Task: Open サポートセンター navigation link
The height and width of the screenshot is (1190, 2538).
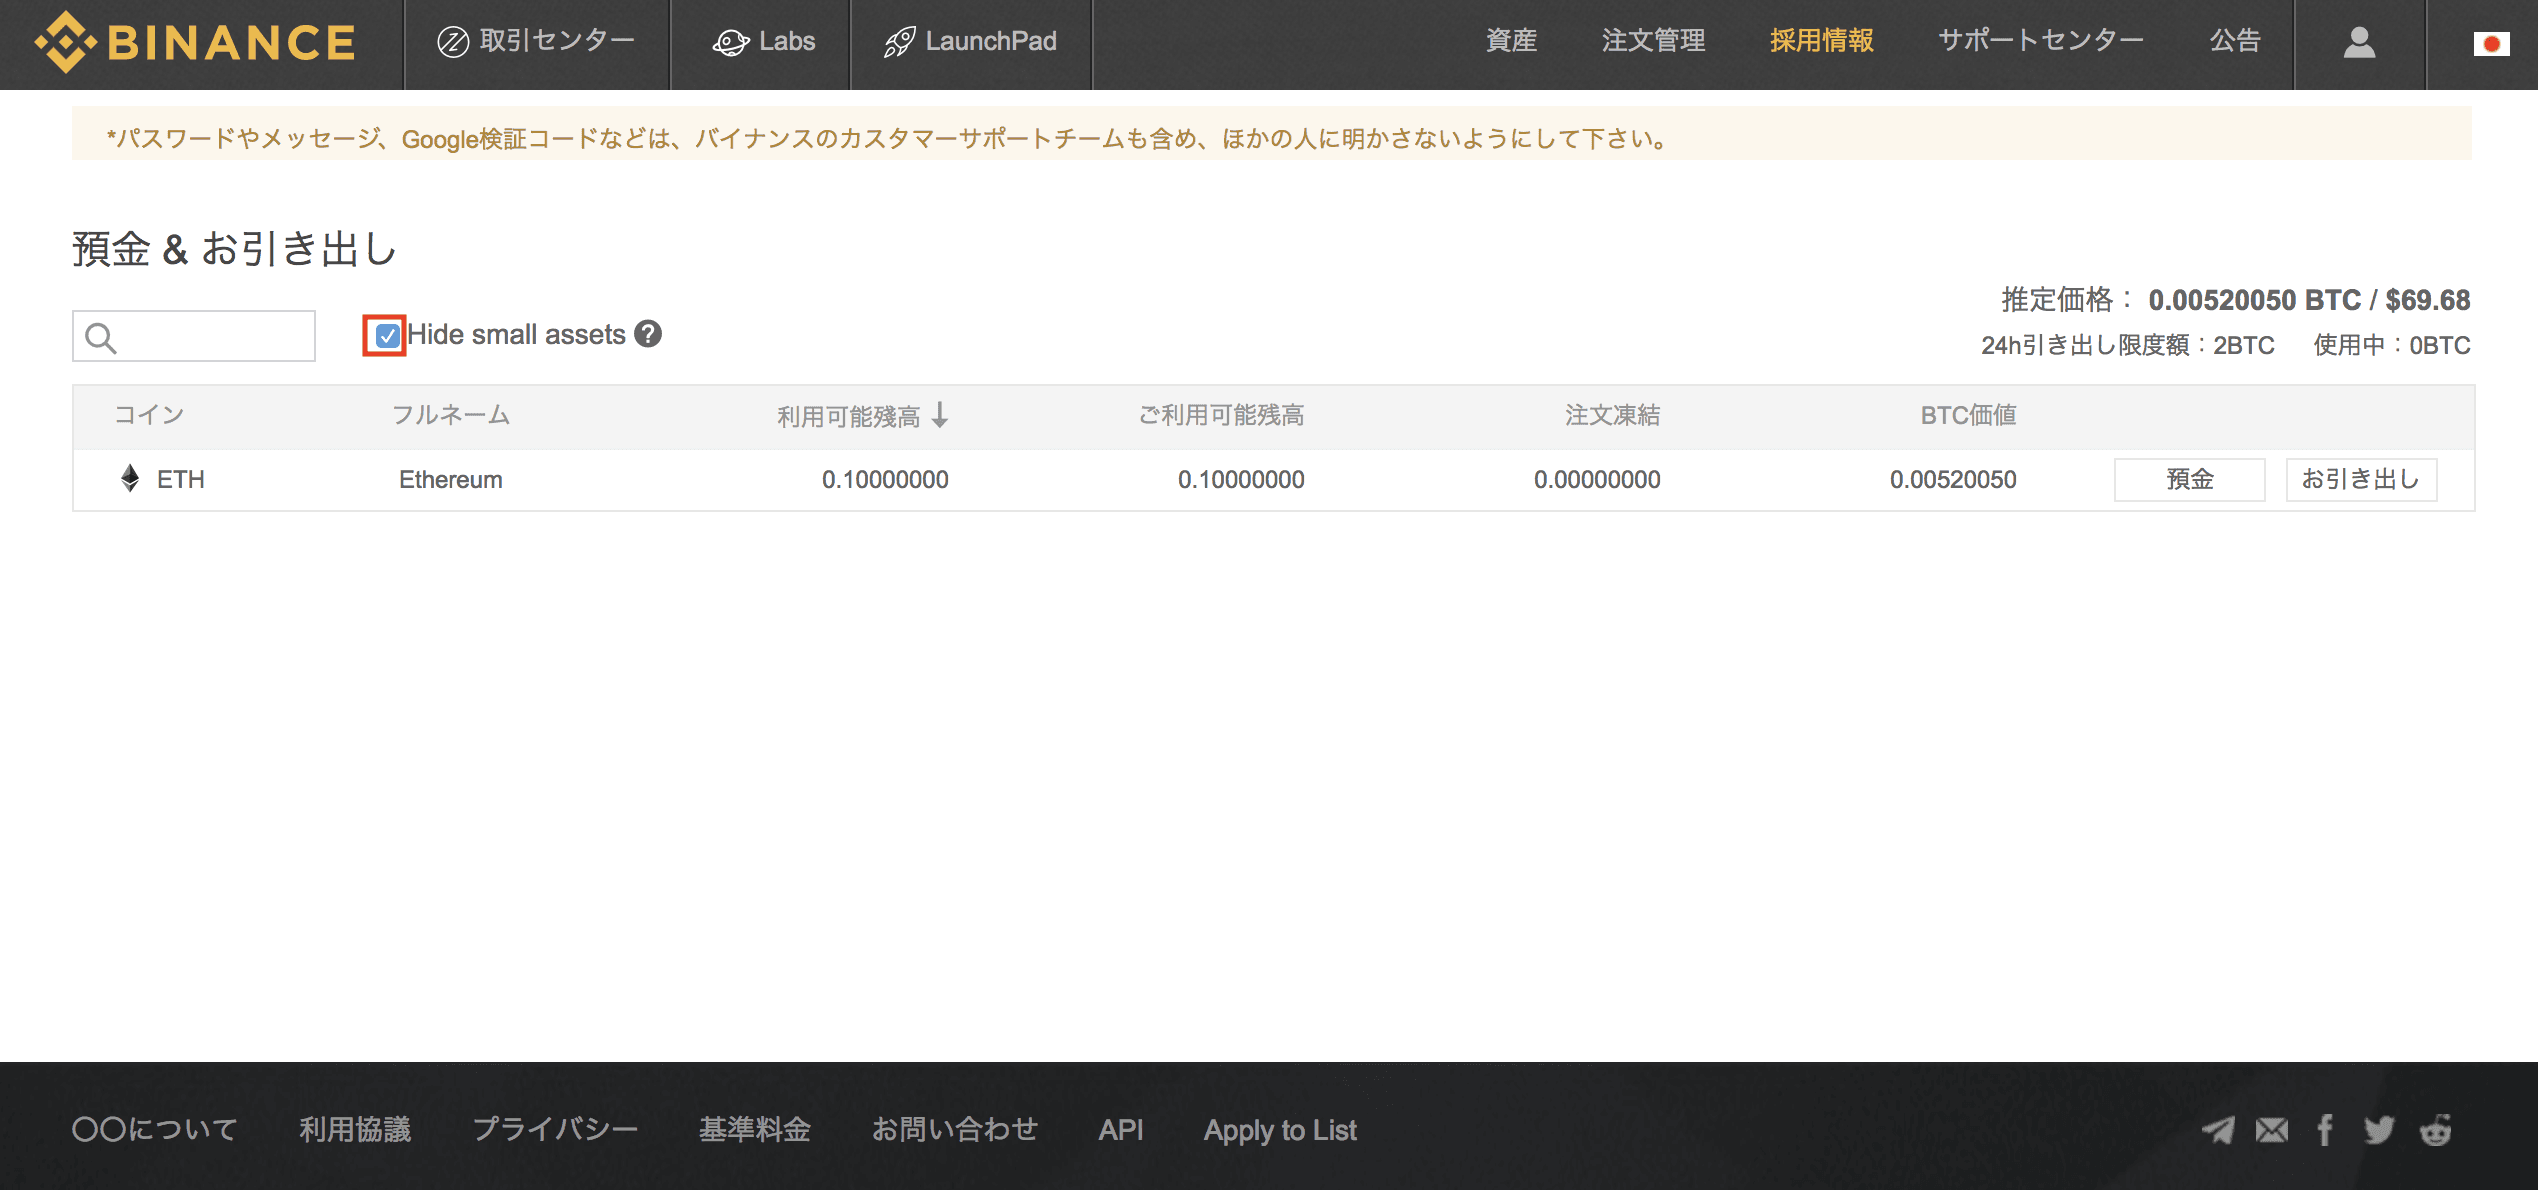Action: point(2040,41)
